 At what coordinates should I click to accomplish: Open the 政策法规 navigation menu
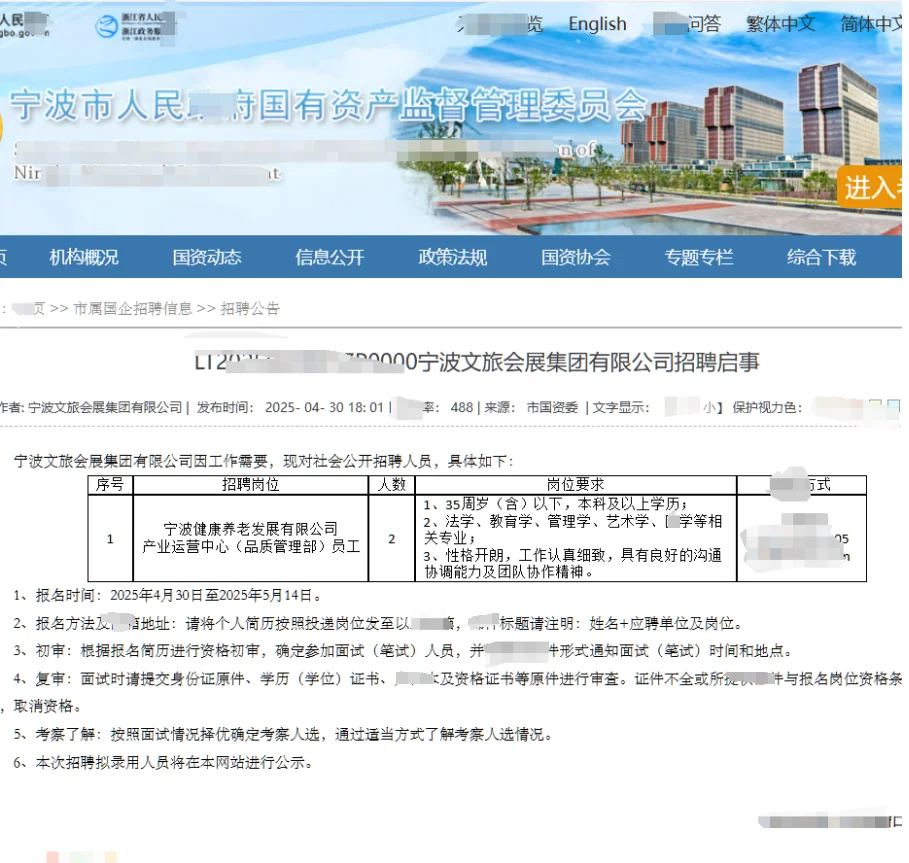452,257
